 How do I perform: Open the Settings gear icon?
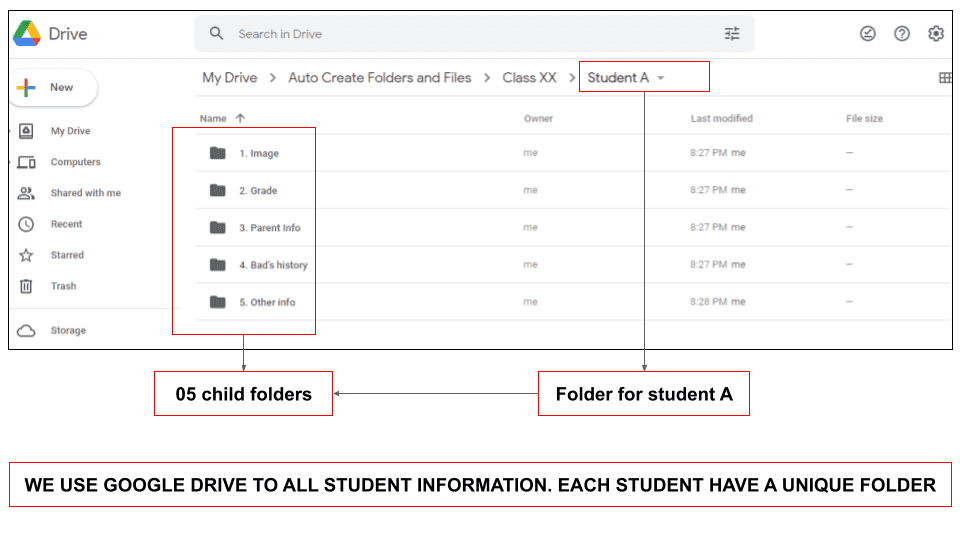point(936,34)
